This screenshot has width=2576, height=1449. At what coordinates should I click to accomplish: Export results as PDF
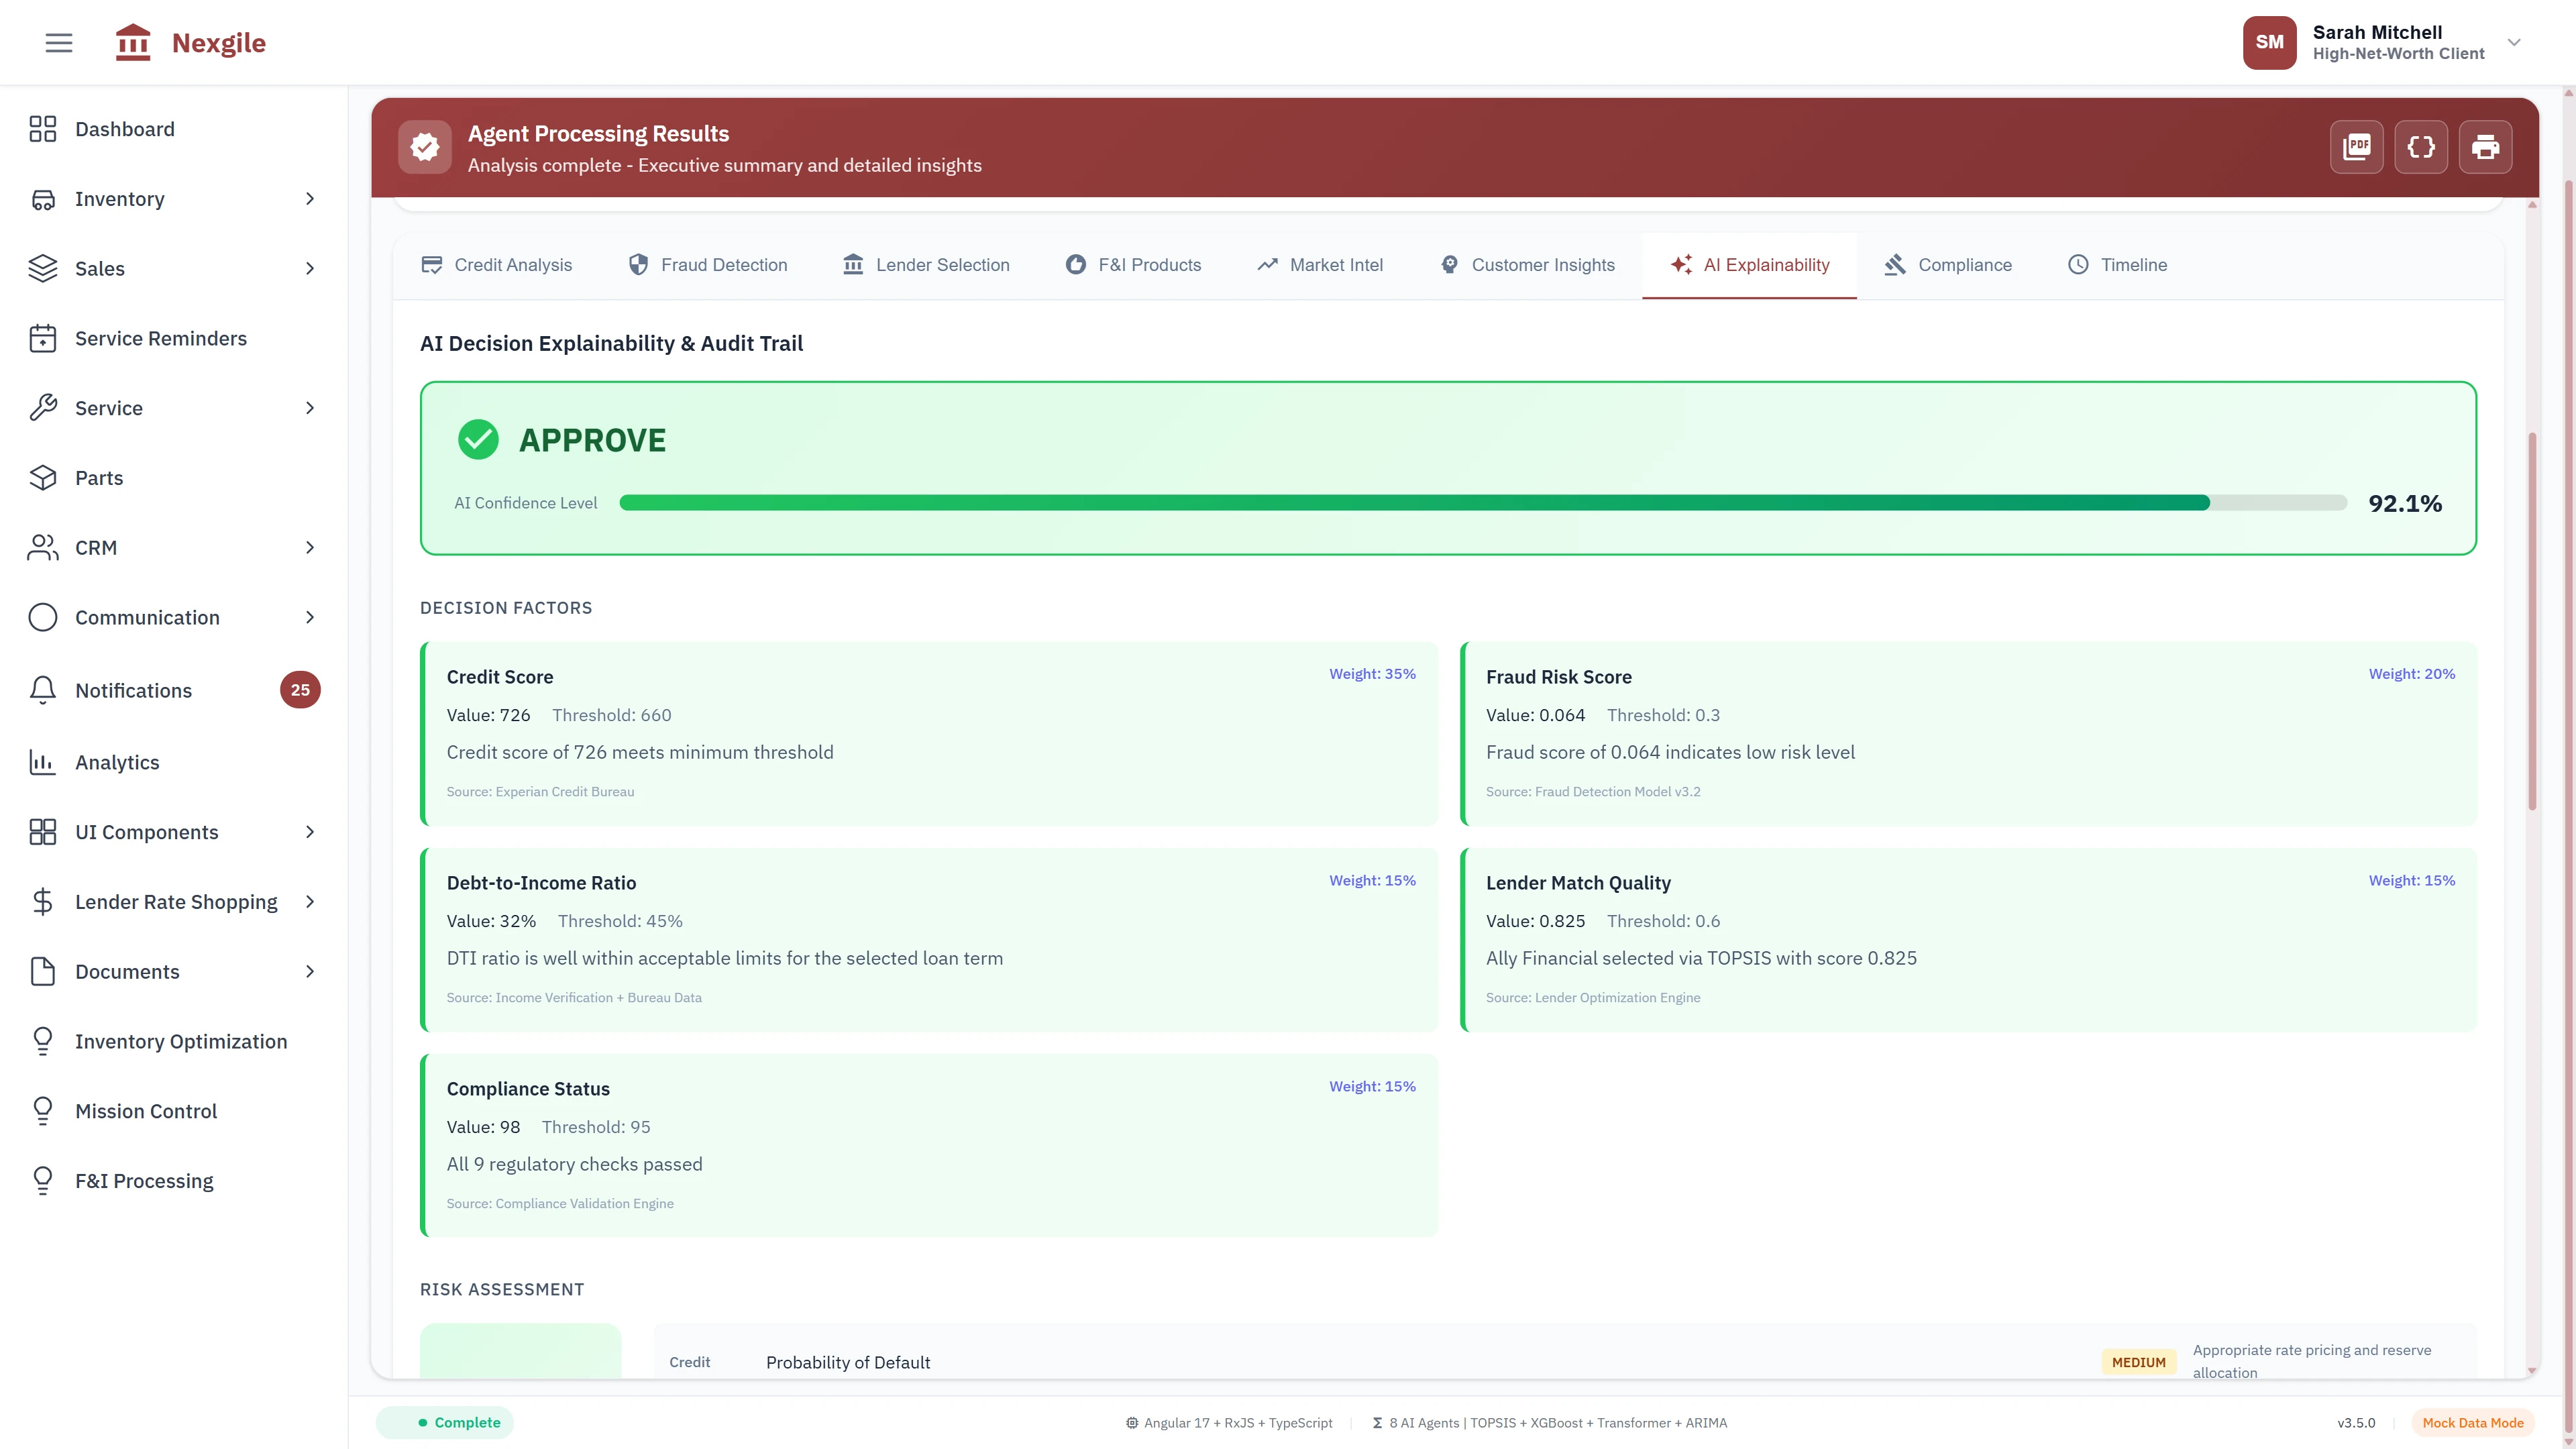coord(2357,146)
